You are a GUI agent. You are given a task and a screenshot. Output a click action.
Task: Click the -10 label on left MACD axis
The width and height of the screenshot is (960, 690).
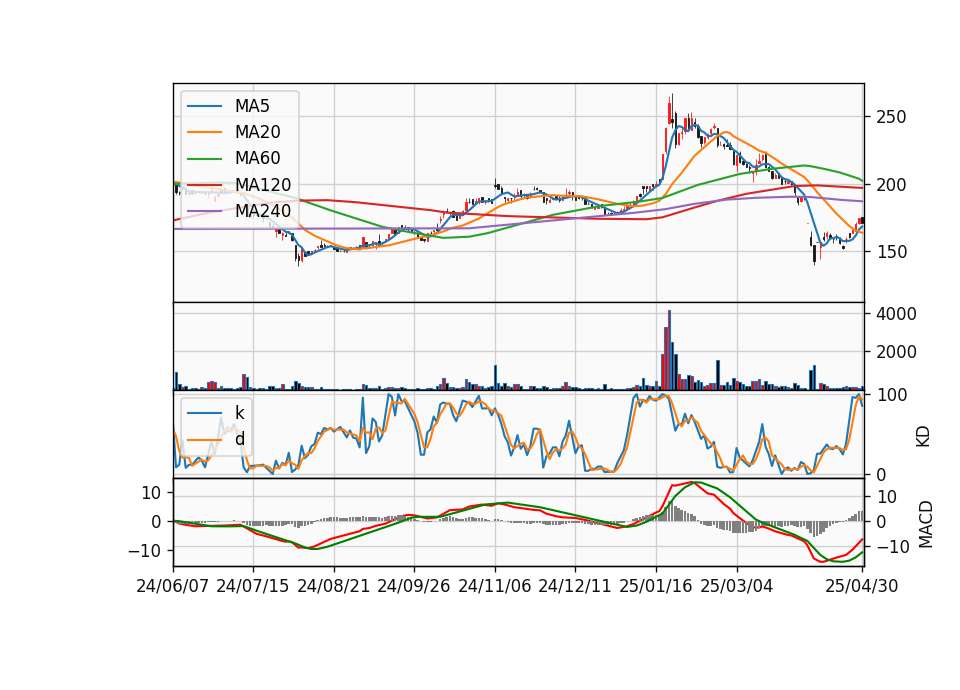[144, 551]
